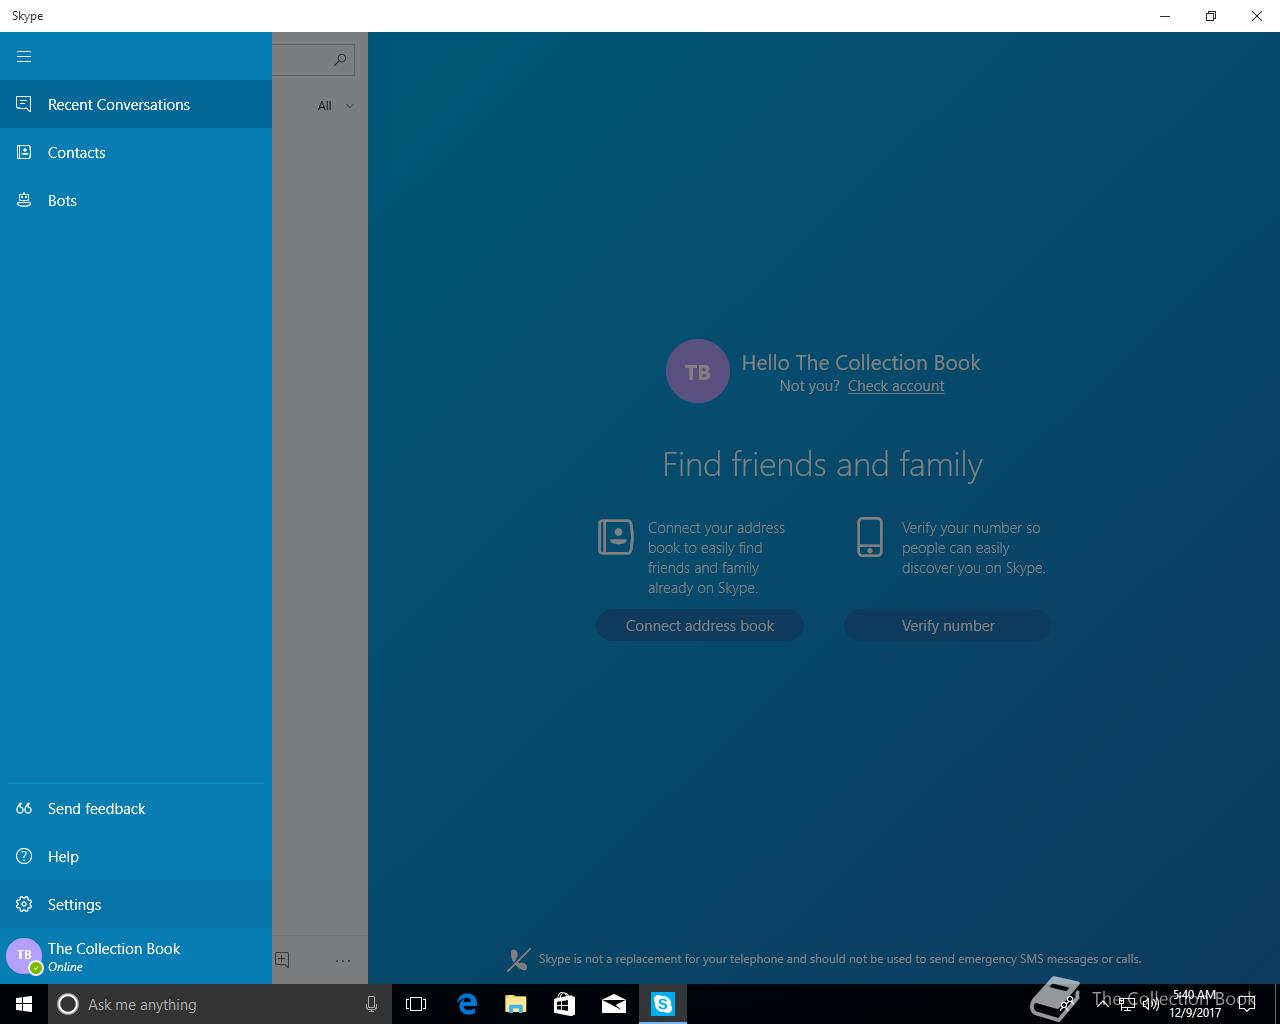1280x1024 pixels.
Task: Open the Windows Start menu
Action: coord(24,1004)
